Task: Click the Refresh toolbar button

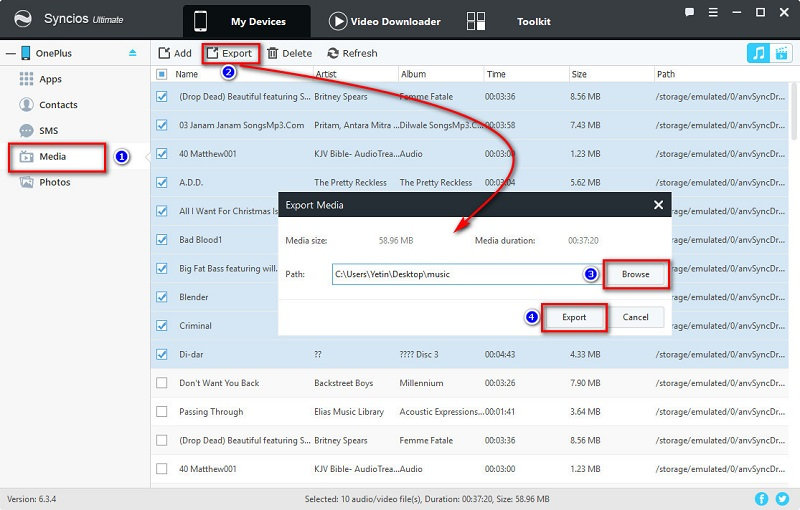Action: 353,53
